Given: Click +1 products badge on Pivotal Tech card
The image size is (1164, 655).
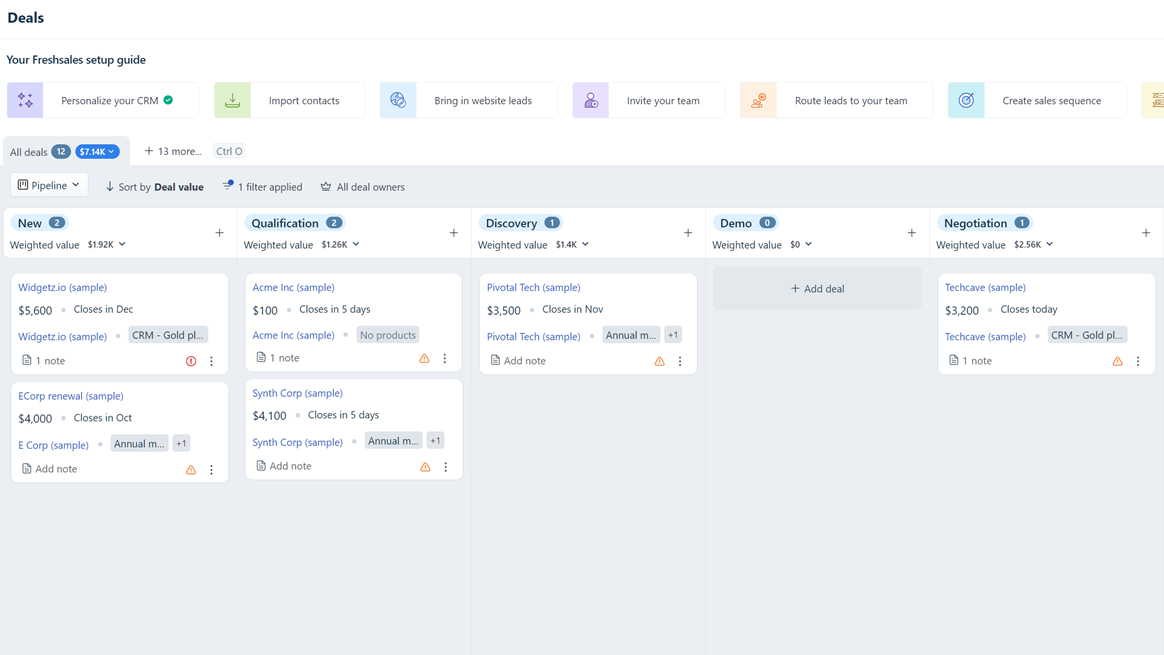Looking at the screenshot, I should coord(673,335).
